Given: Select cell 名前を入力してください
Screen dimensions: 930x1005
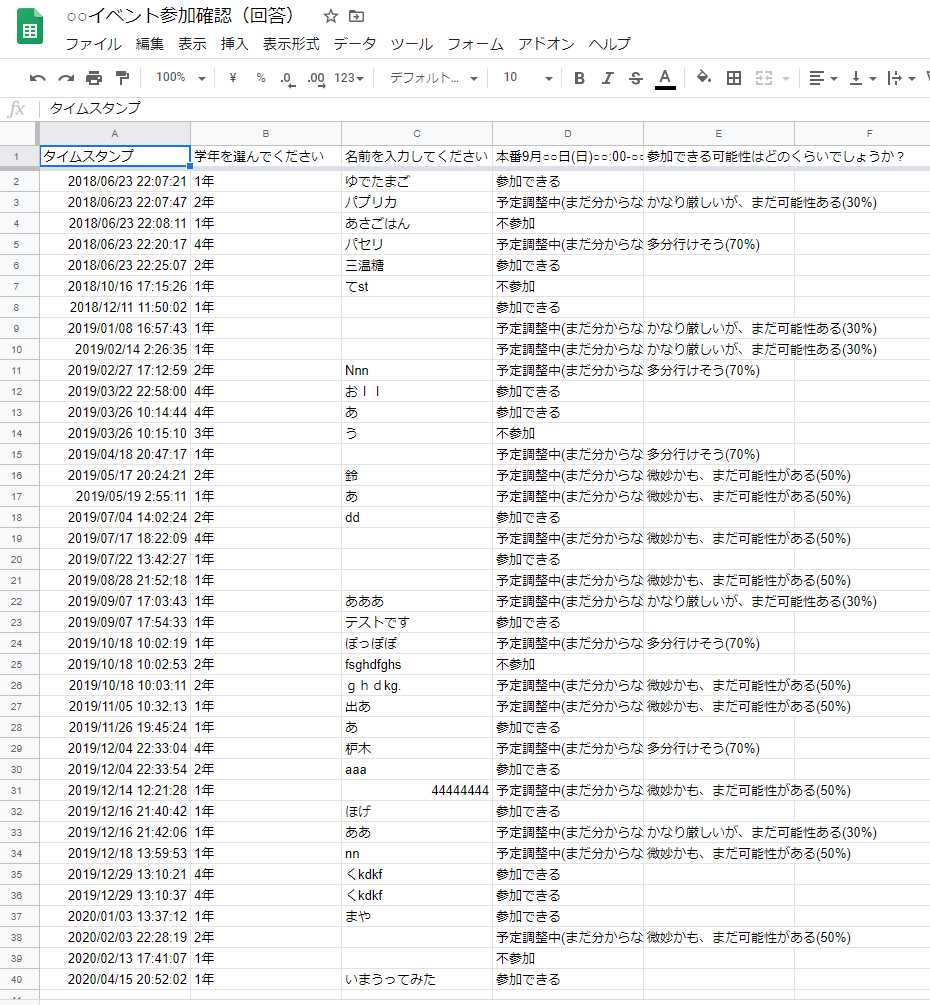Looking at the screenshot, I should pyautogui.click(x=417, y=156).
